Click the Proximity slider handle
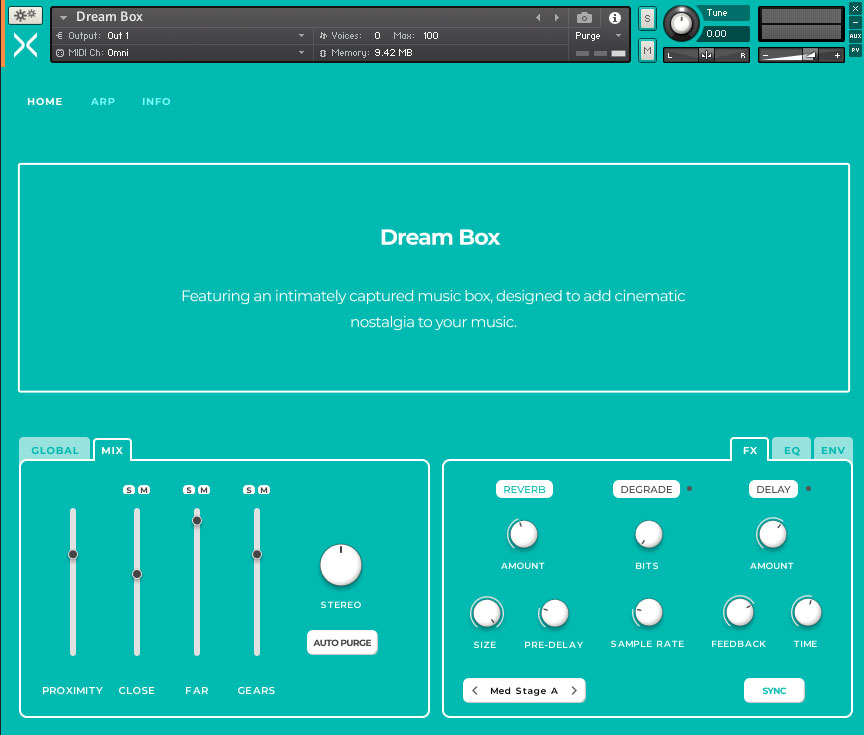Screen dimensions: 864x735 coord(73,554)
